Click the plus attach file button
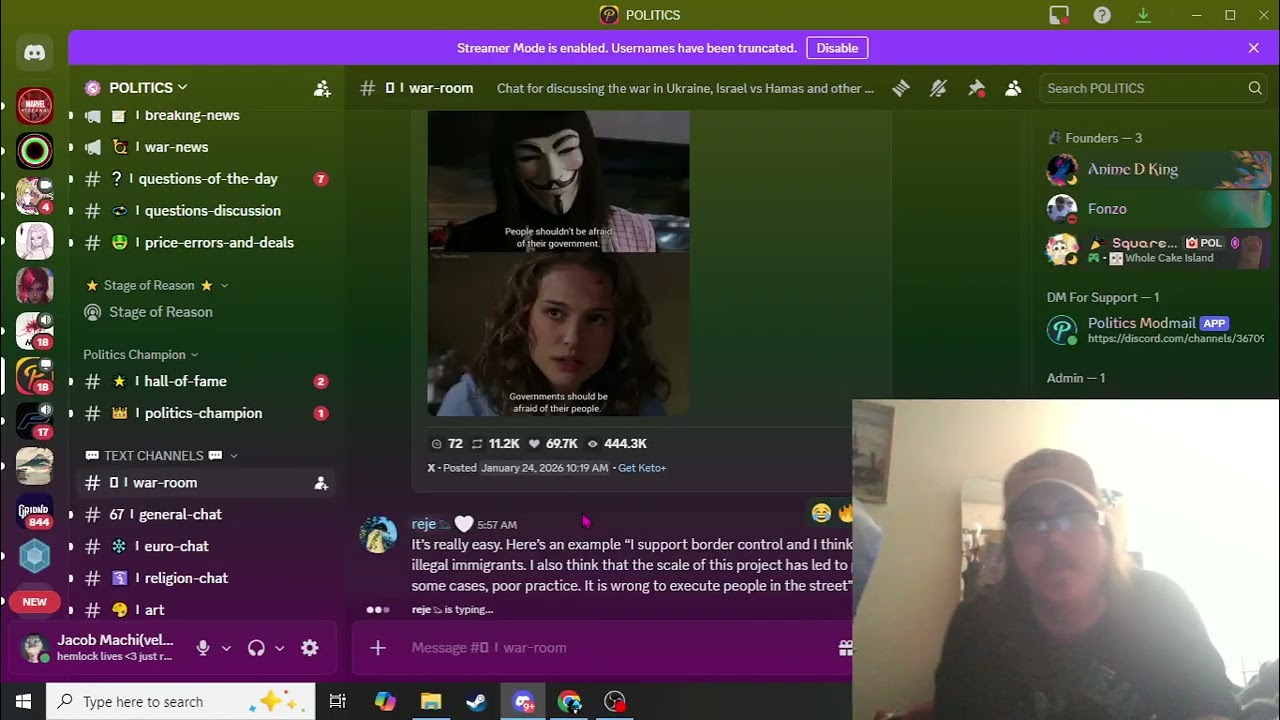The height and width of the screenshot is (720, 1280). pyautogui.click(x=378, y=648)
